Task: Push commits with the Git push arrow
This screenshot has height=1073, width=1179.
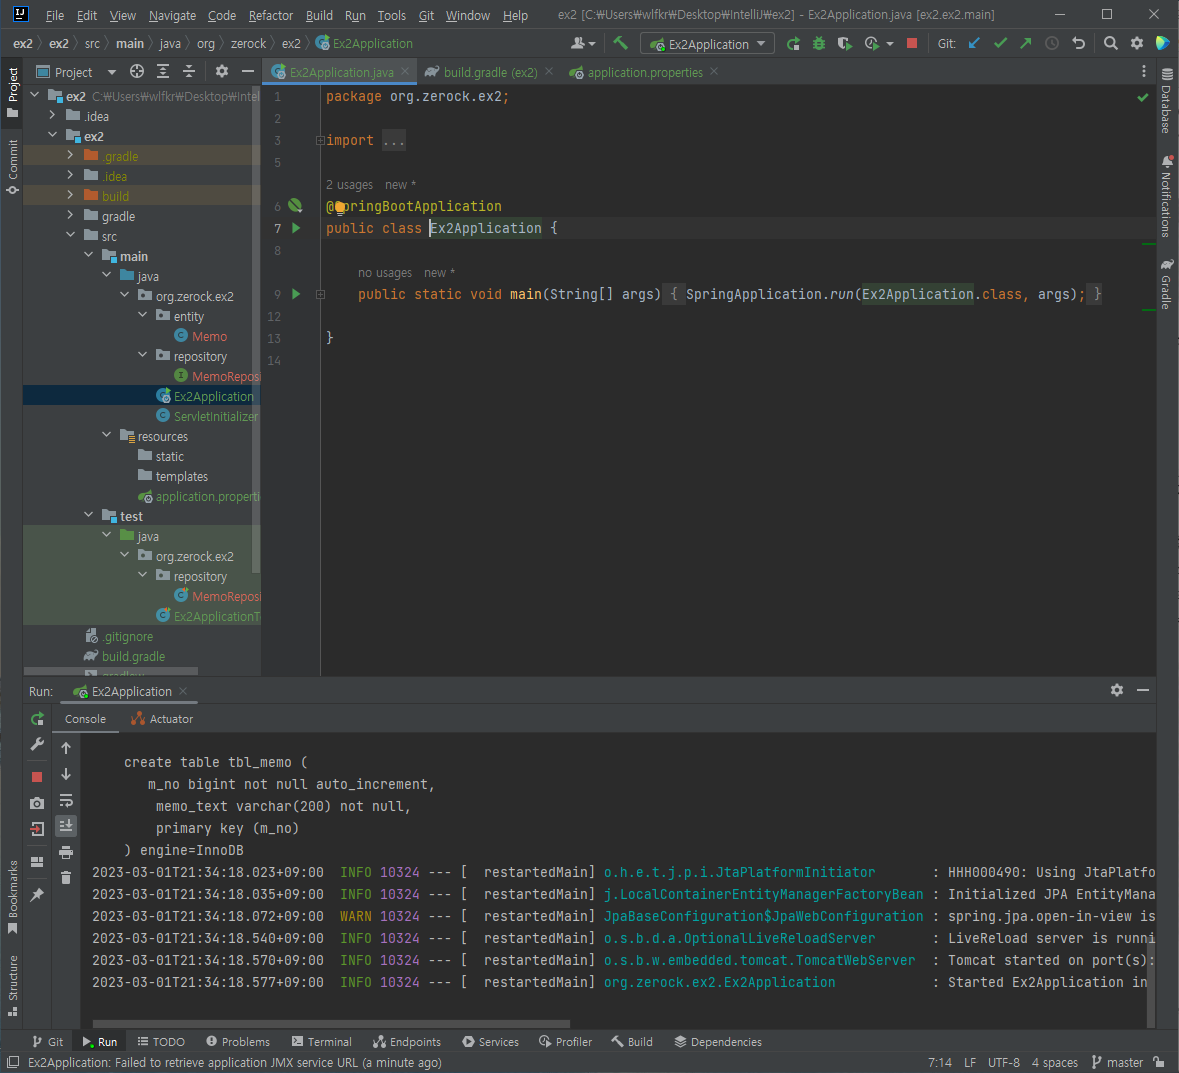Action: (1026, 44)
